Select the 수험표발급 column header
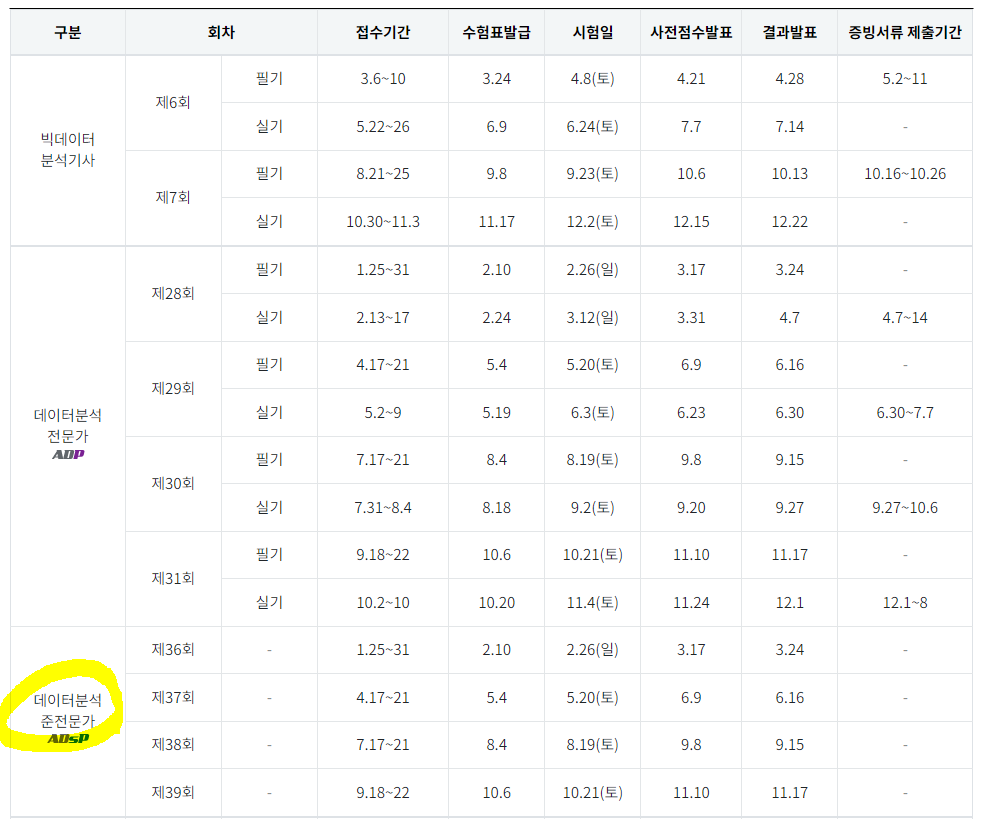 coord(496,33)
